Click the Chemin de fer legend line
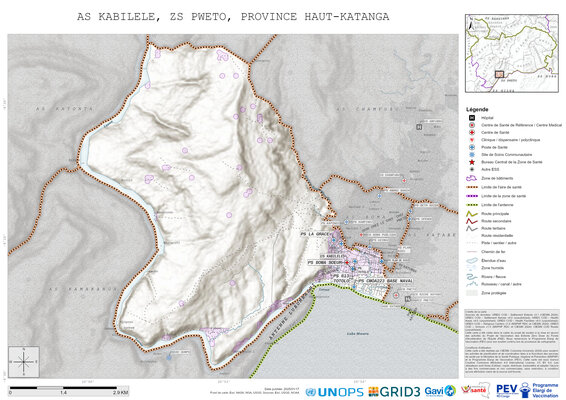The image size is (566, 400). click(x=472, y=252)
